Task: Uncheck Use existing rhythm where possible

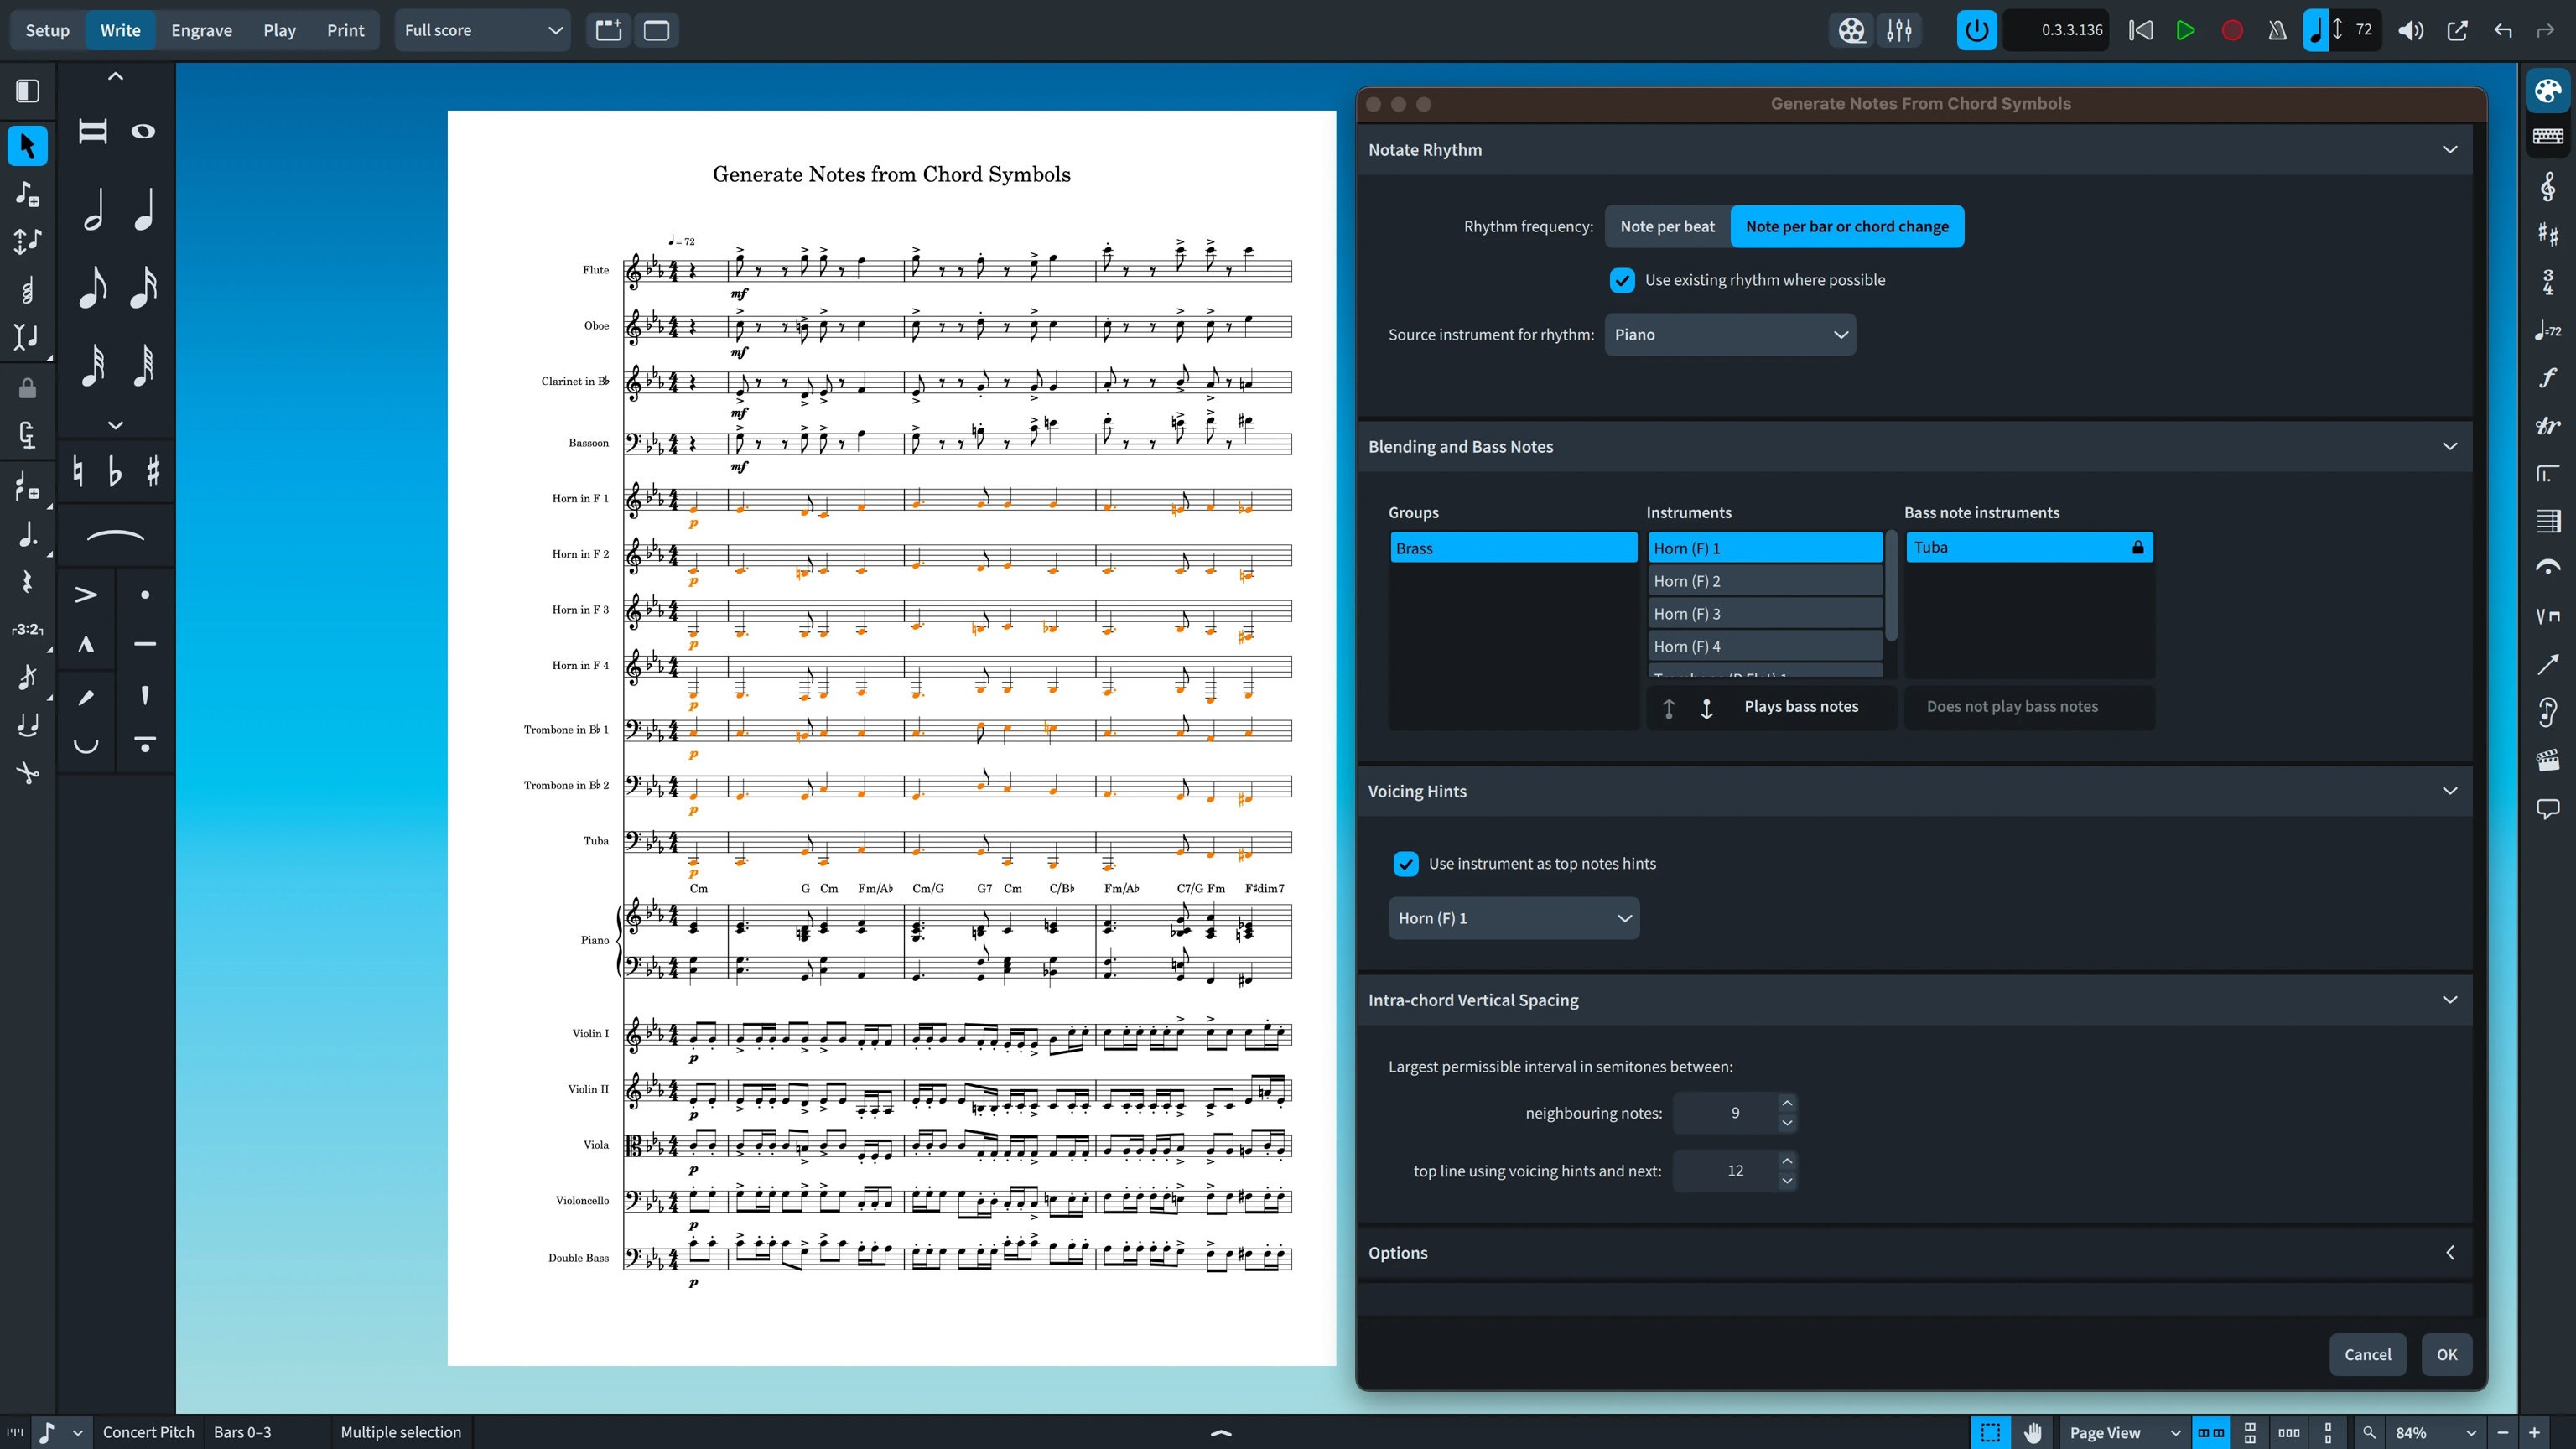Action: 1621,280
